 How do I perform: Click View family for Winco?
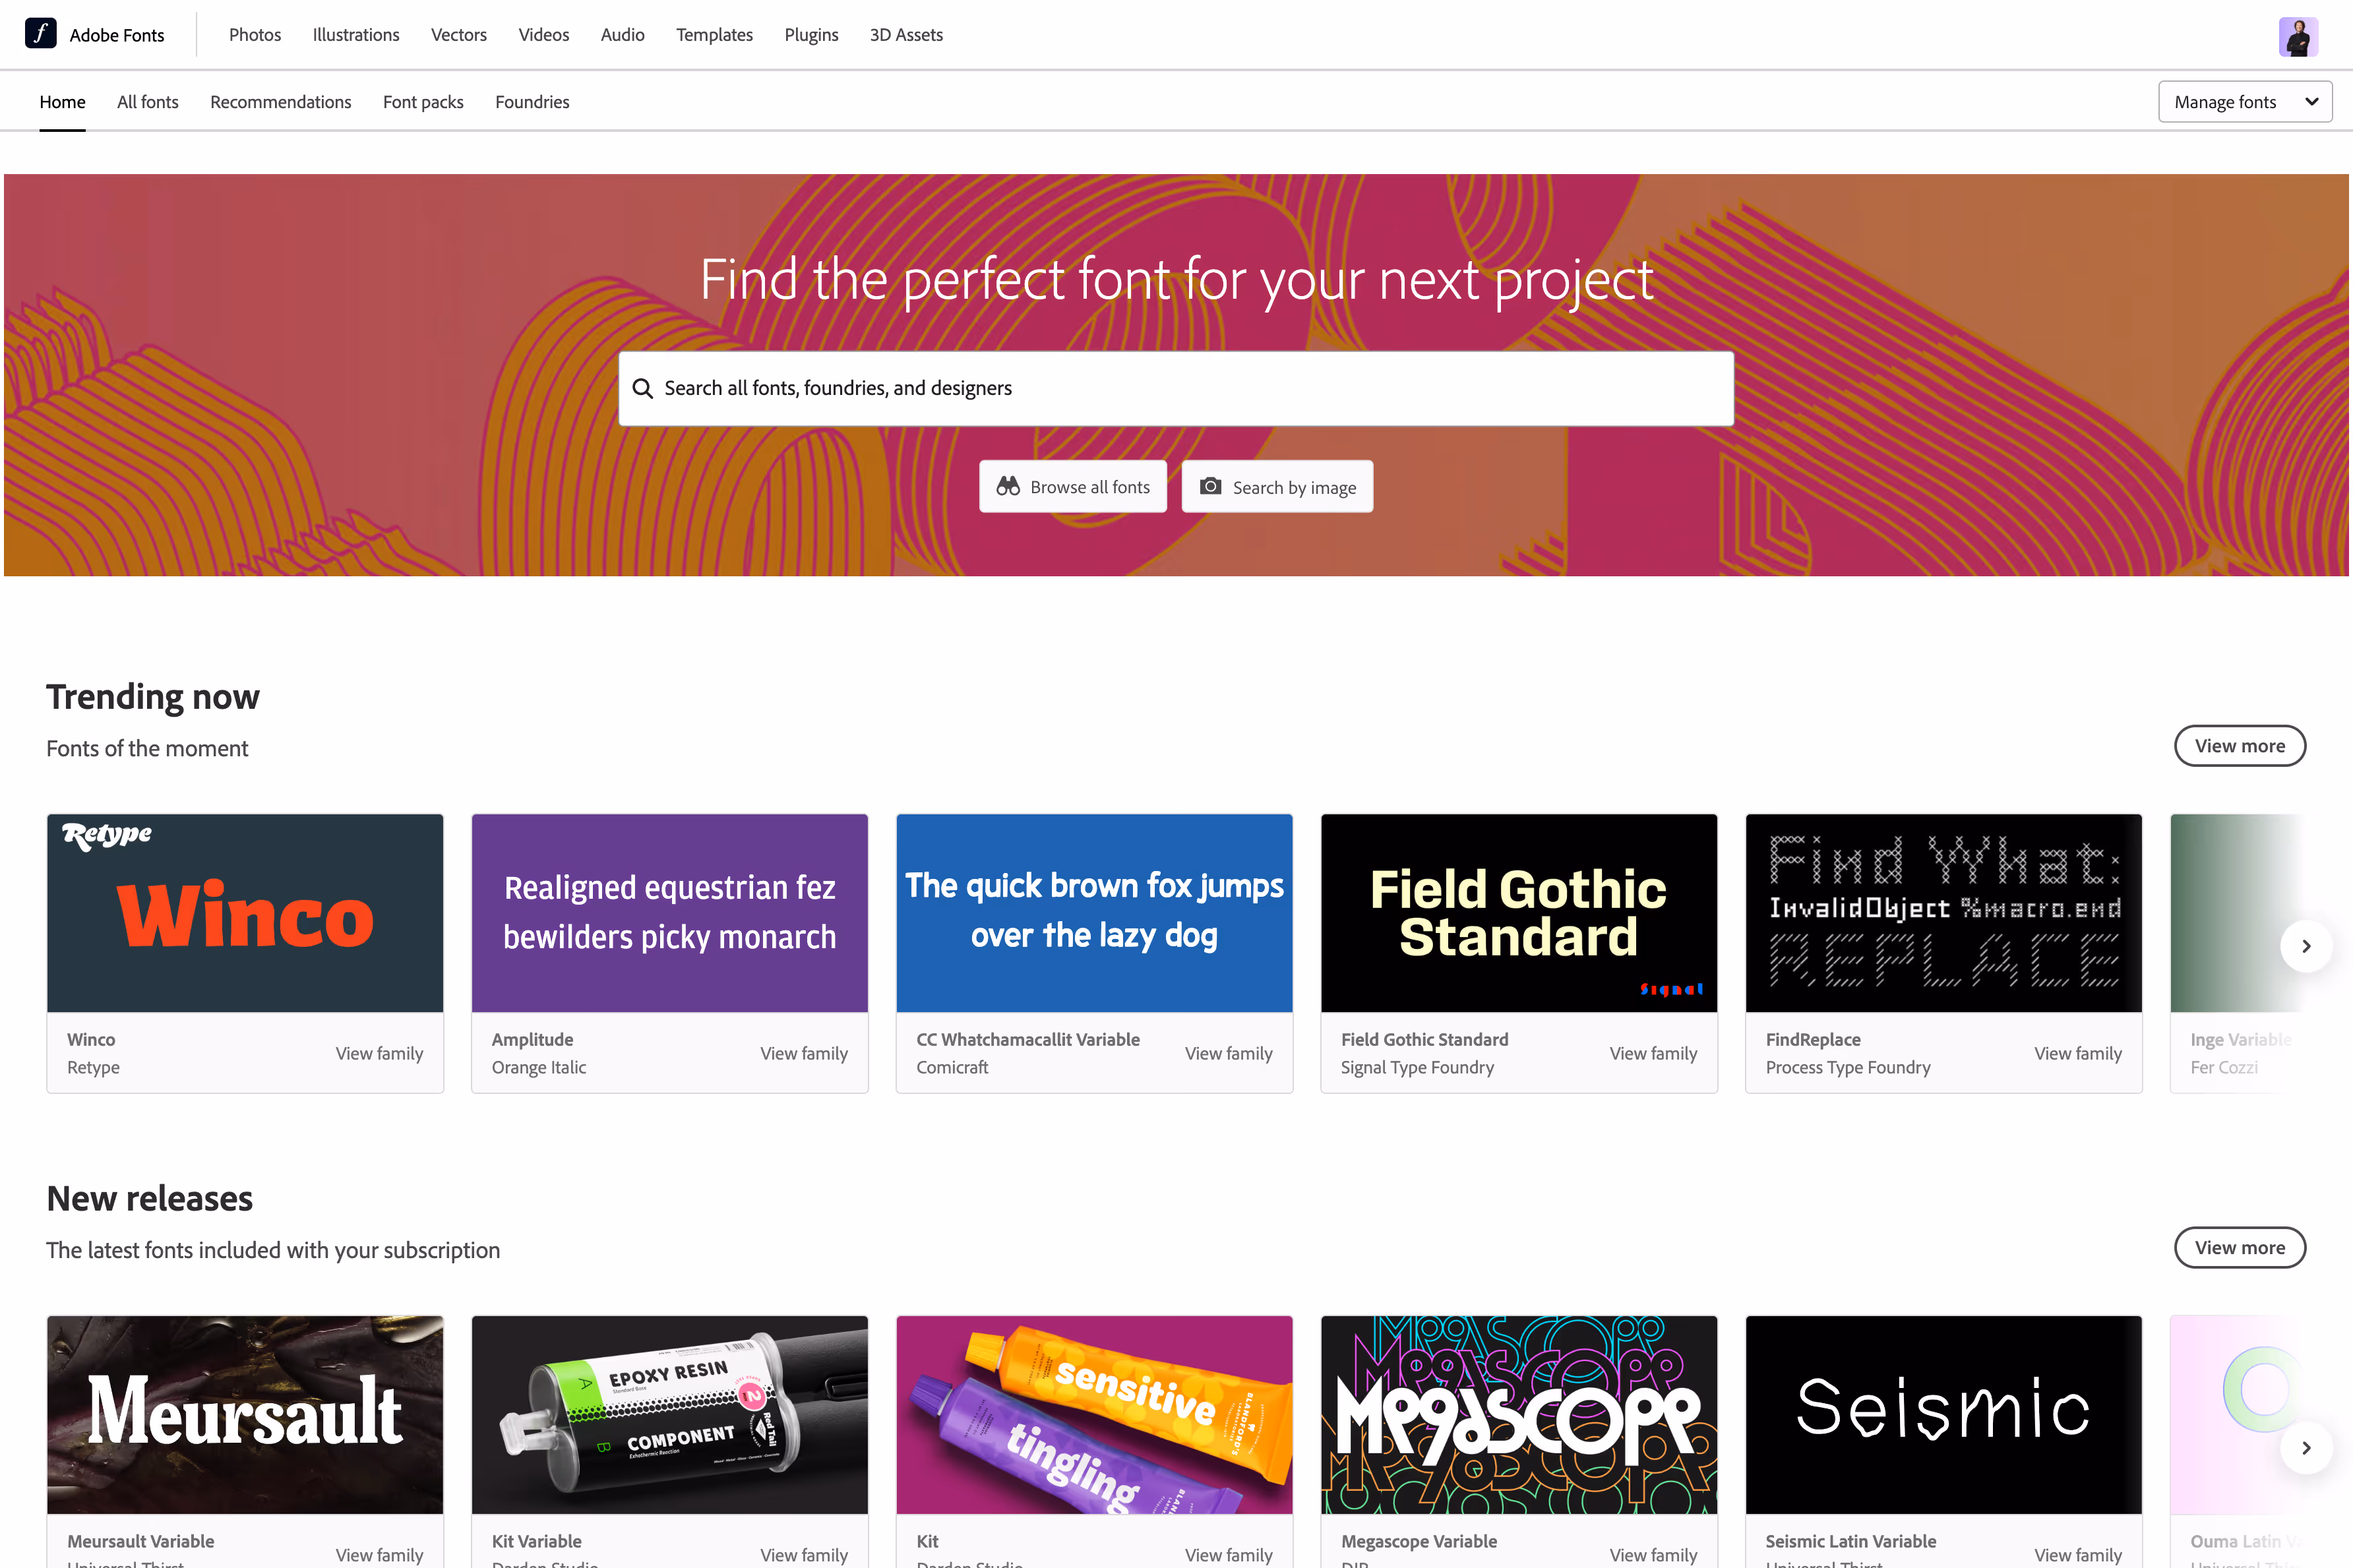379,1053
